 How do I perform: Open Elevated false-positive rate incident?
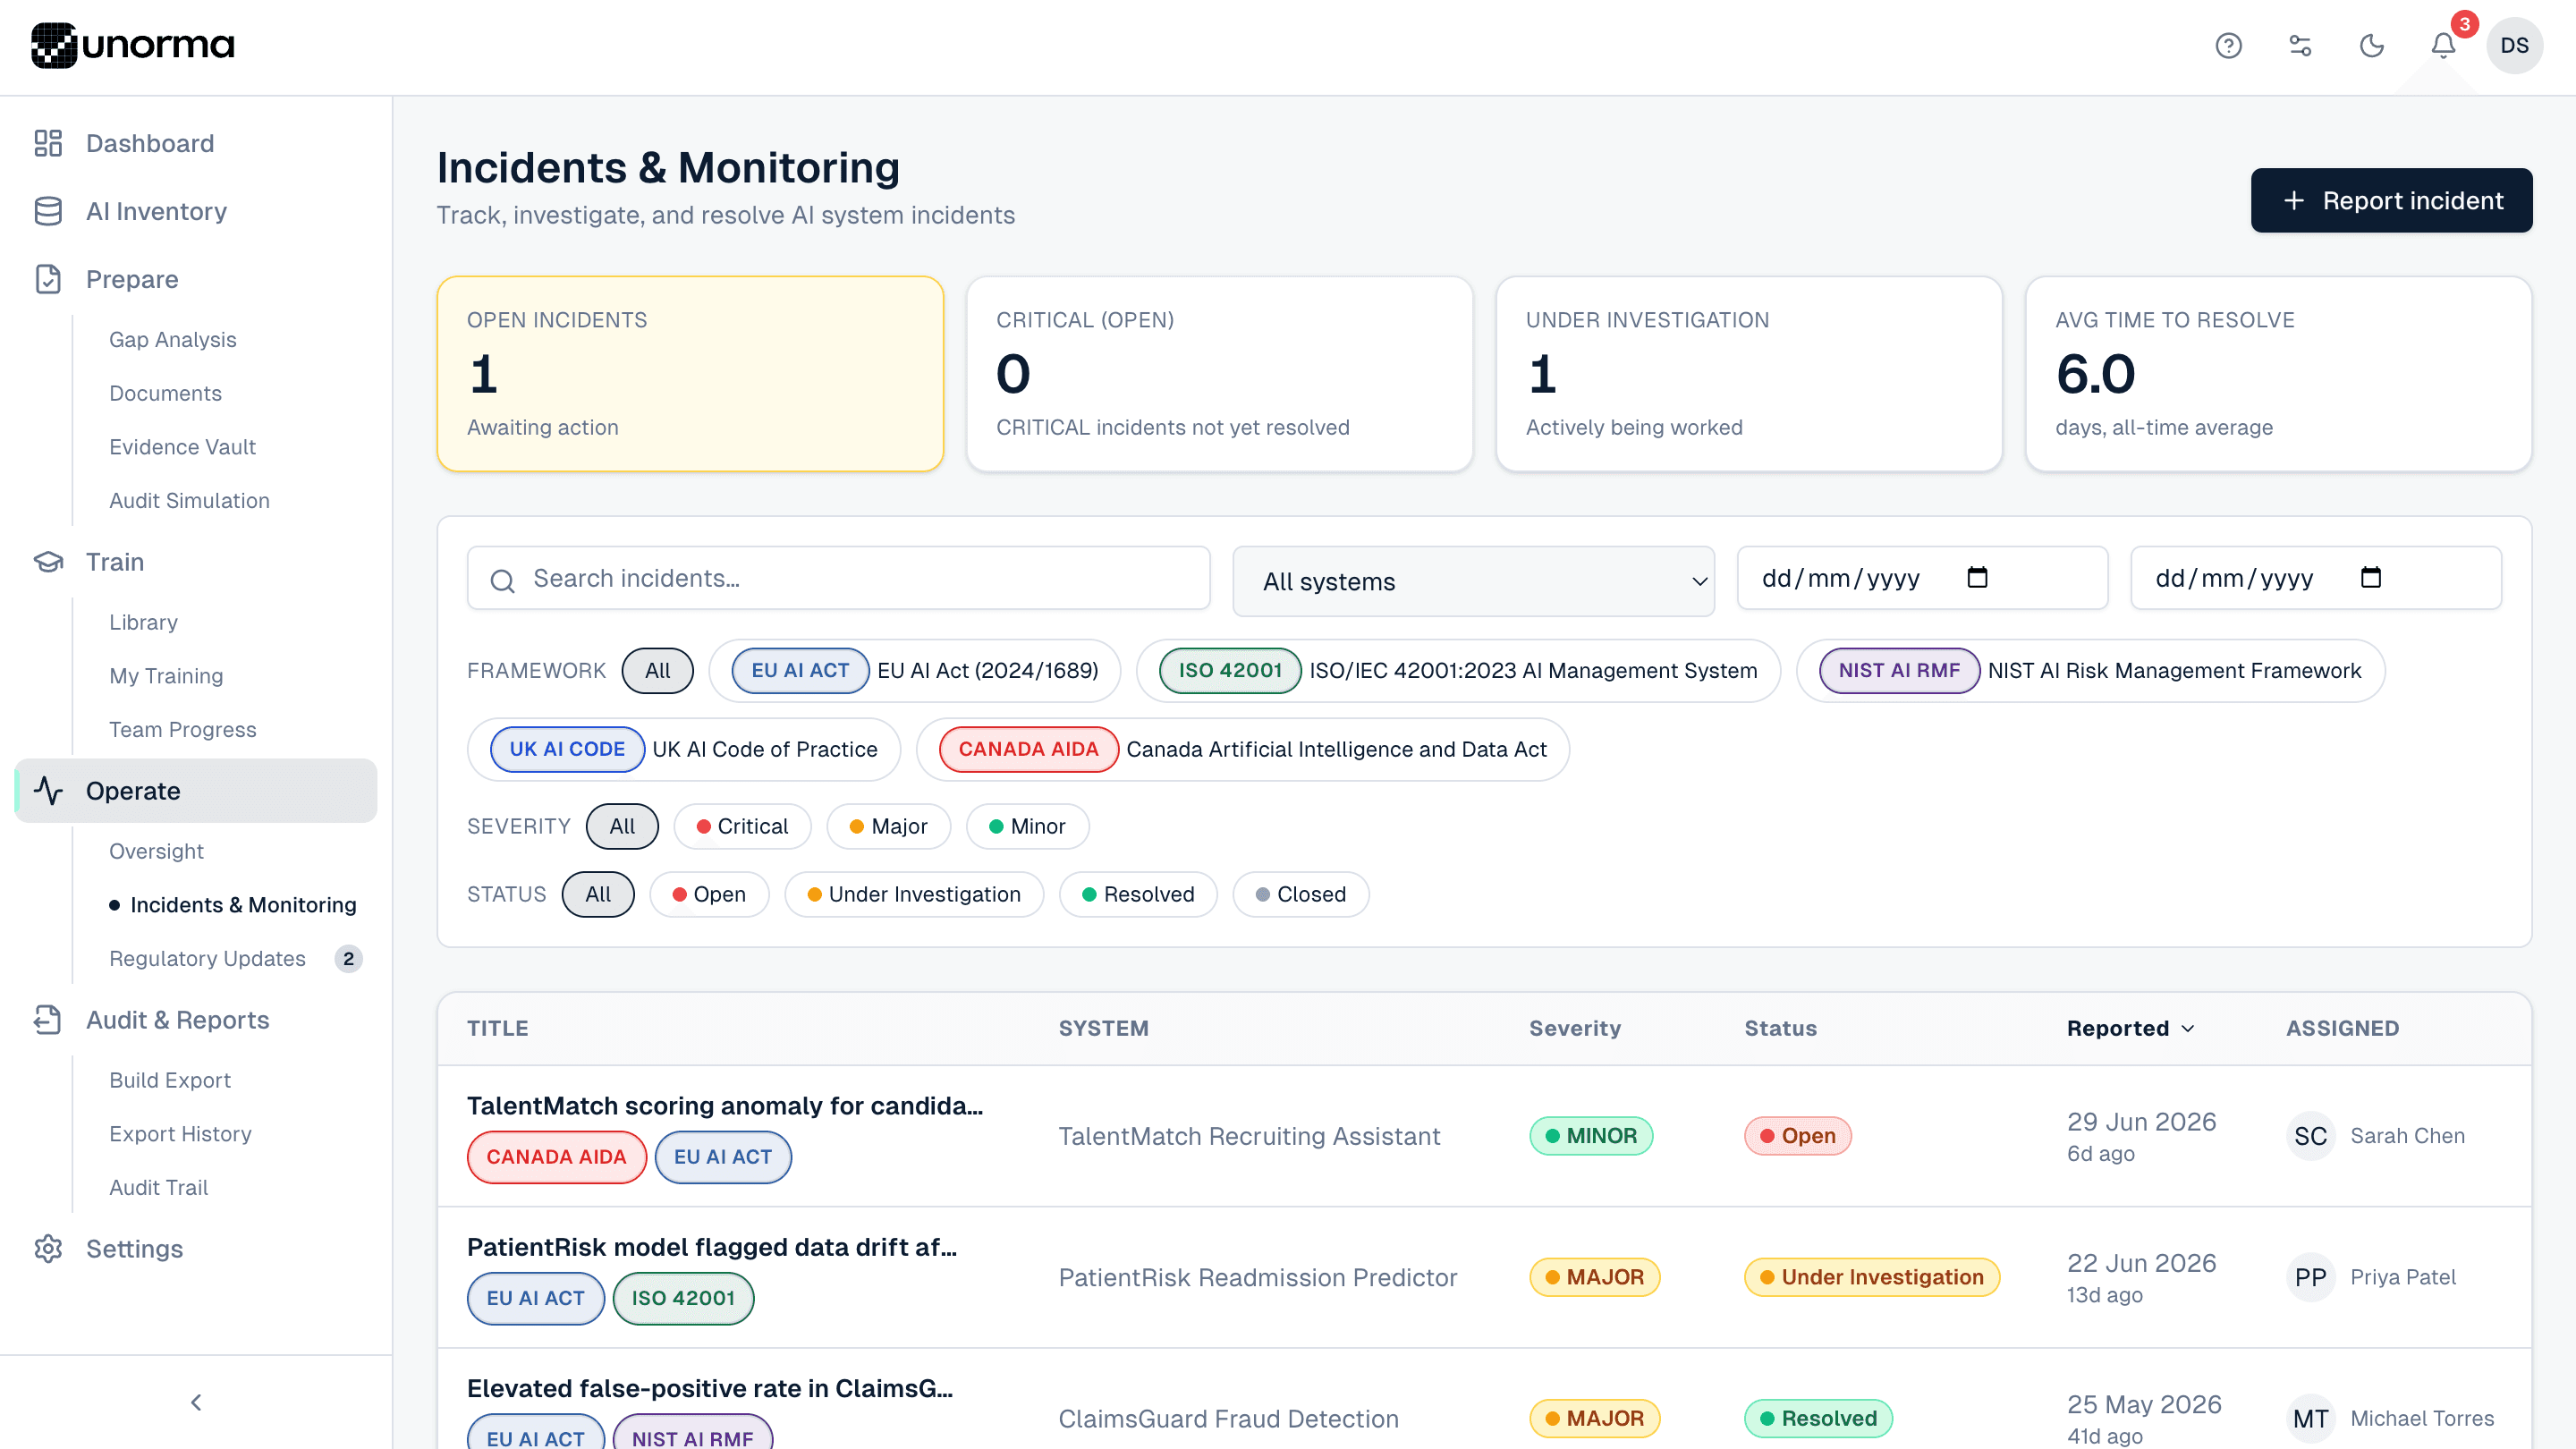point(710,1388)
